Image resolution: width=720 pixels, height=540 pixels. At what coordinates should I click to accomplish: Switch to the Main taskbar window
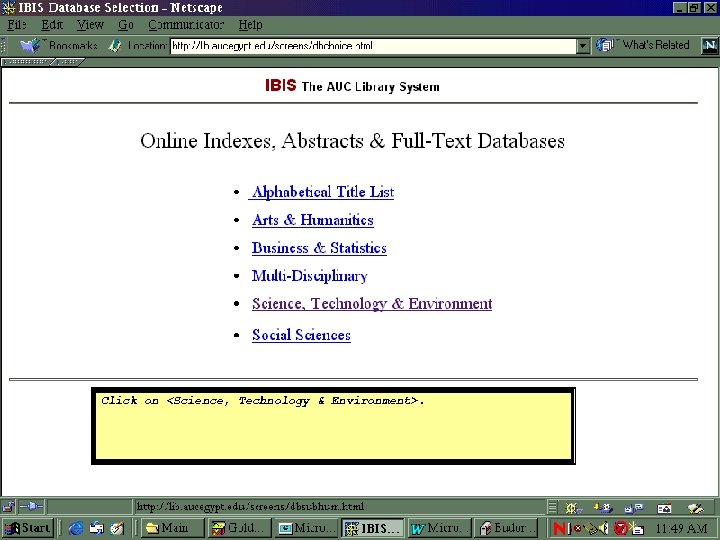pos(172,529)
